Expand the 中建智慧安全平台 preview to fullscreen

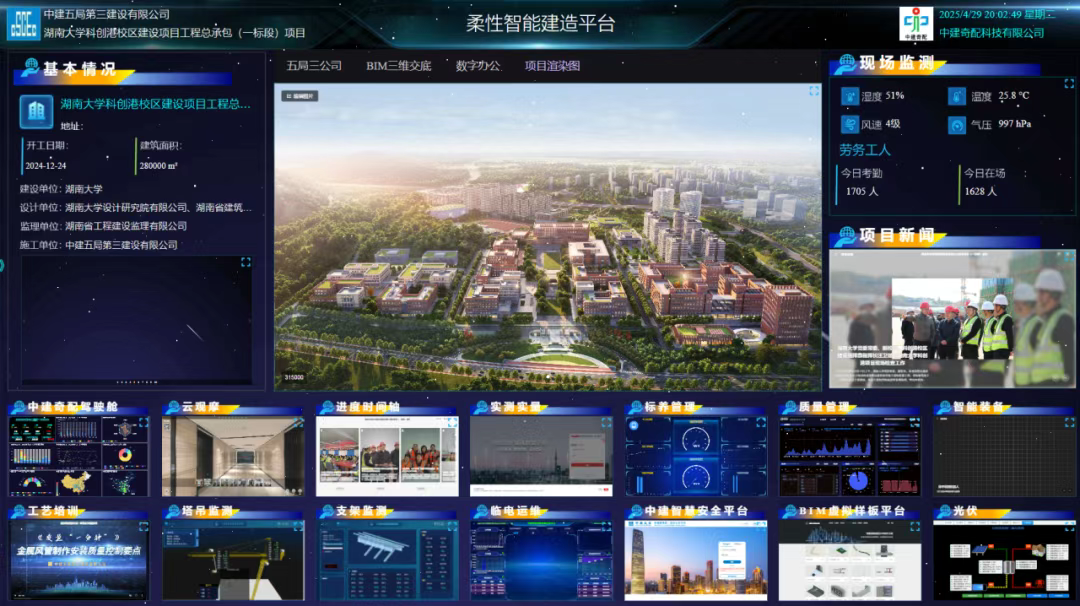click(760, 527)
